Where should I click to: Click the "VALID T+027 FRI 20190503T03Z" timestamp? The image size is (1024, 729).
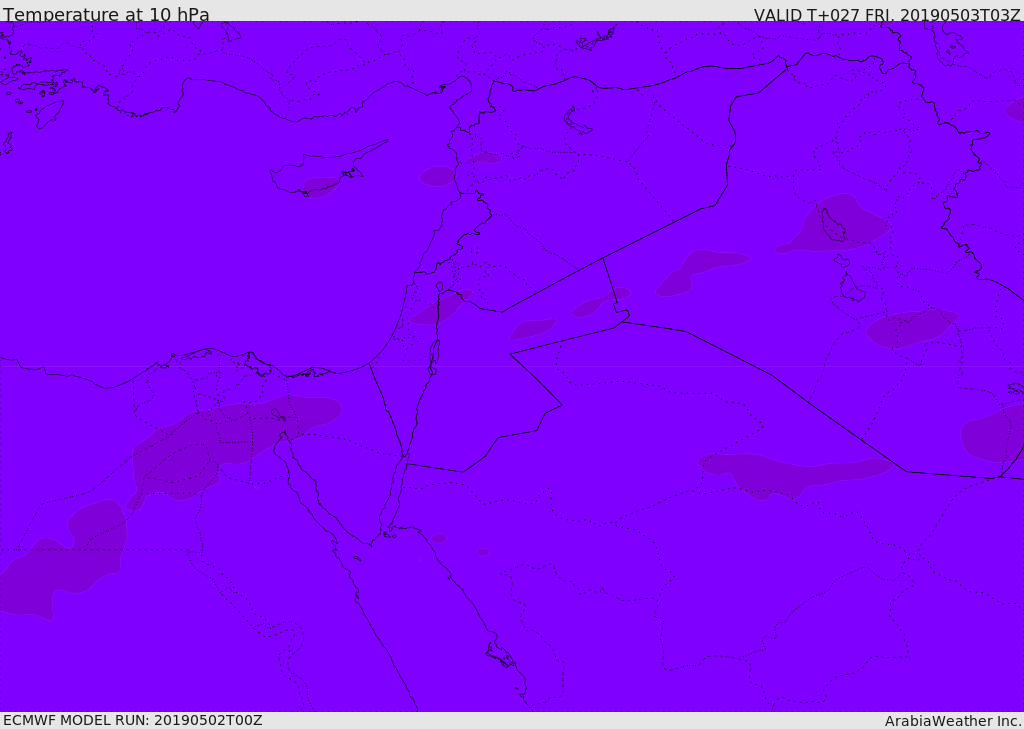(886, 15)
